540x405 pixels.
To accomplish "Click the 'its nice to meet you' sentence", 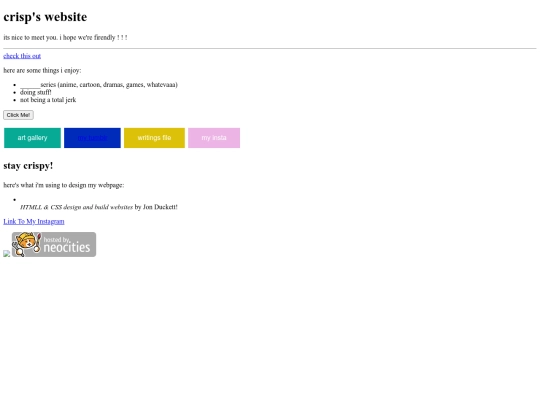I will 65,38.
